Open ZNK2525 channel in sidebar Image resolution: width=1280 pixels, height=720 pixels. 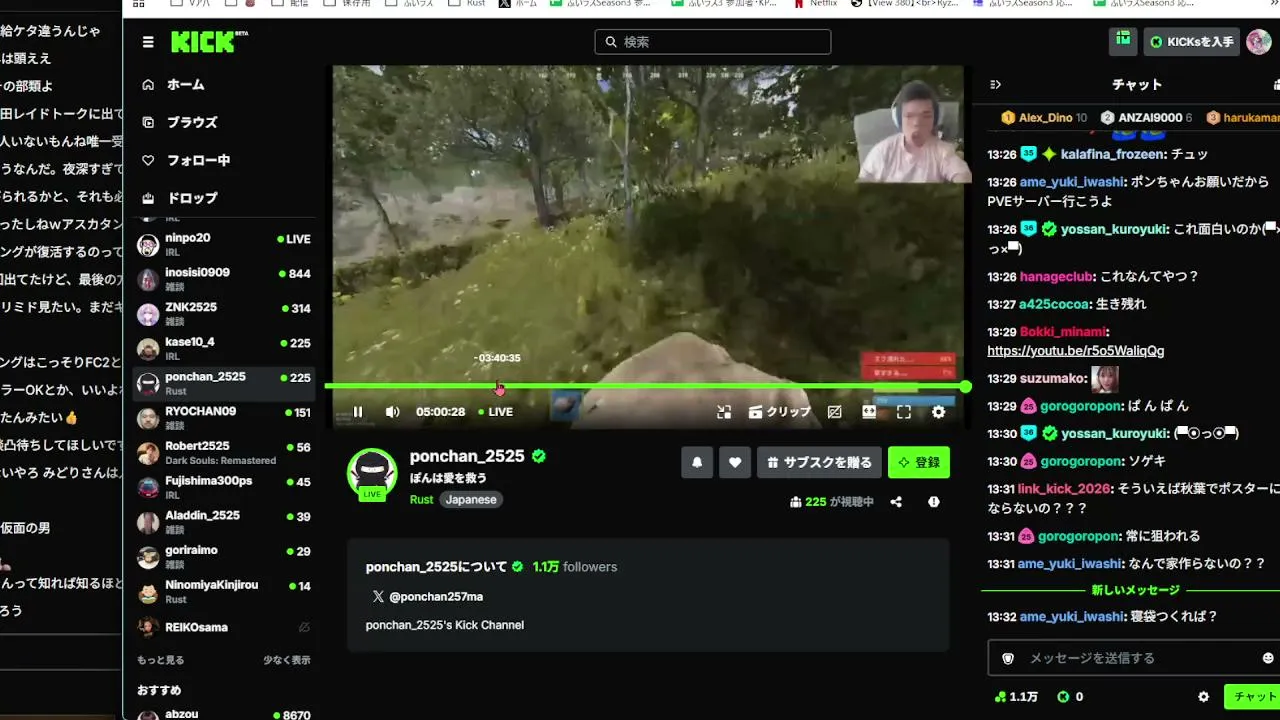tap(224, 313)
